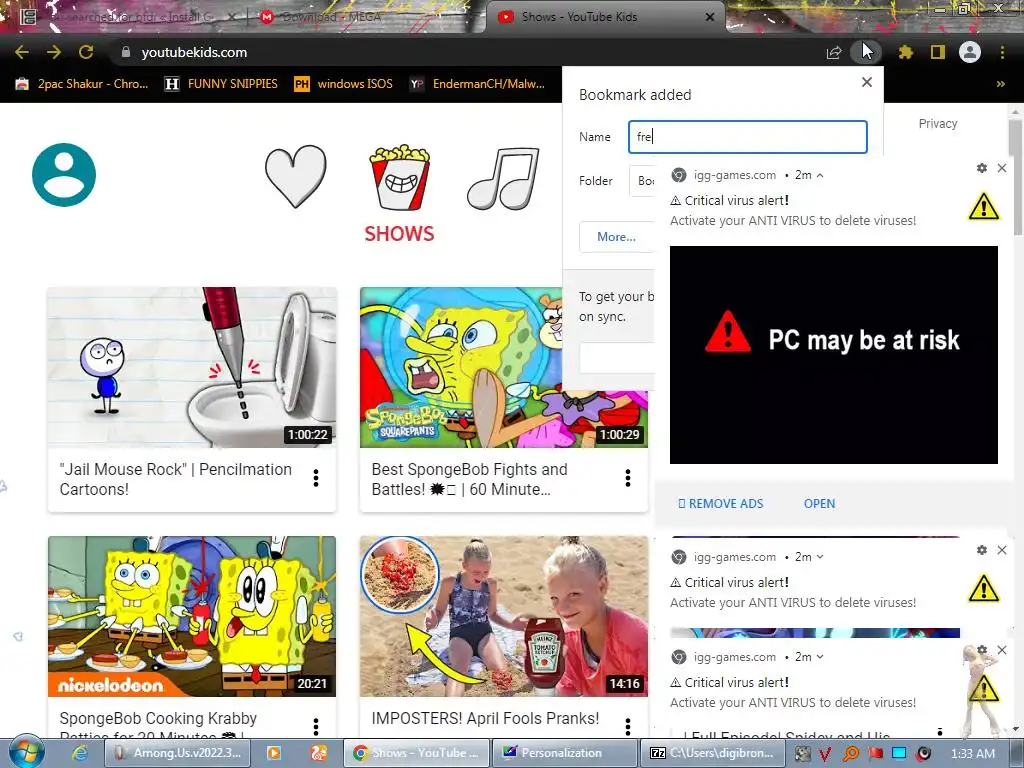Image resolution: width=1024 pixels, height=768 pixels.
Task: Open options menu for Best SpongeBob Fights video
Action: tap(628, 478)
